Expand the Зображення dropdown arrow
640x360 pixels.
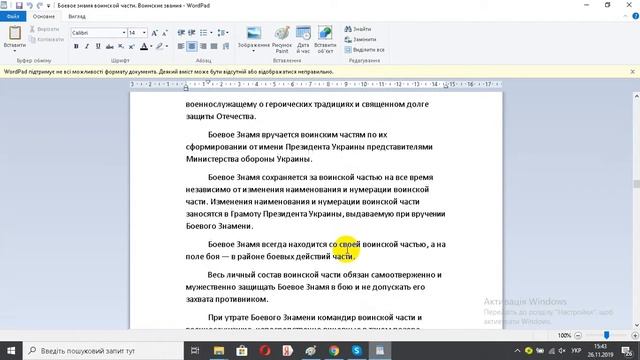[253, 51]
